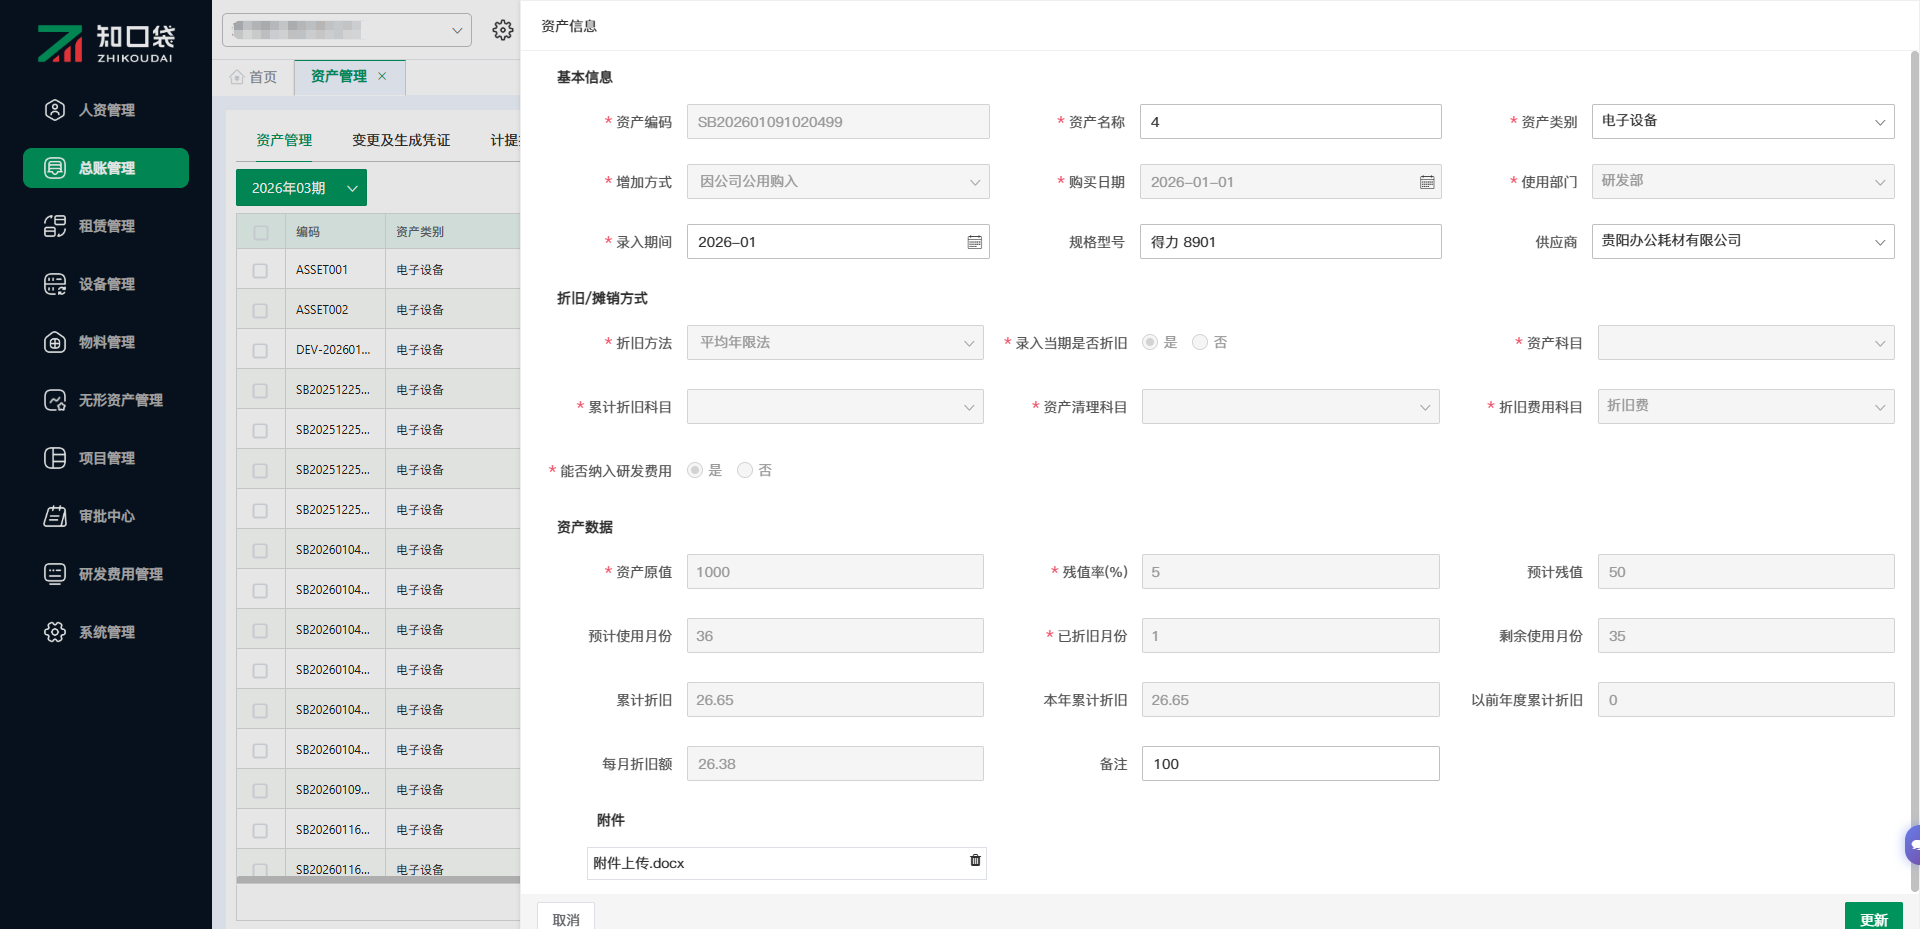Click the 资产原值 field

pos(835,571)
